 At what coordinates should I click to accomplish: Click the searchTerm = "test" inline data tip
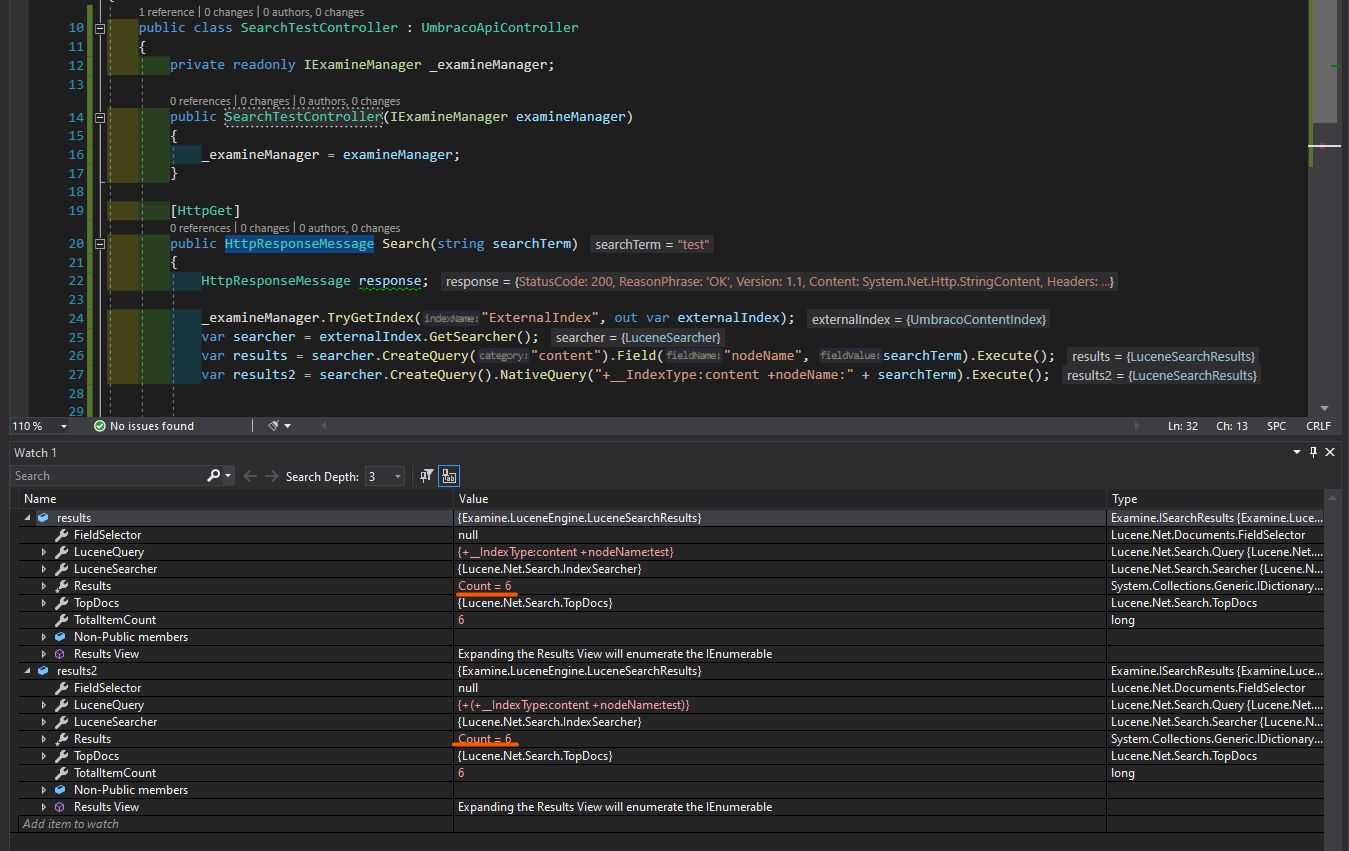click(x=653, y=244)
